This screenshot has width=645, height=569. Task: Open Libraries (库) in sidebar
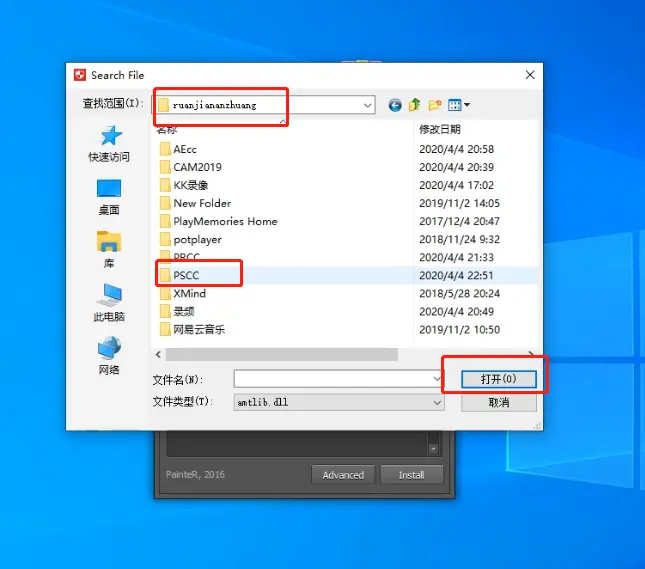point(109,249)
